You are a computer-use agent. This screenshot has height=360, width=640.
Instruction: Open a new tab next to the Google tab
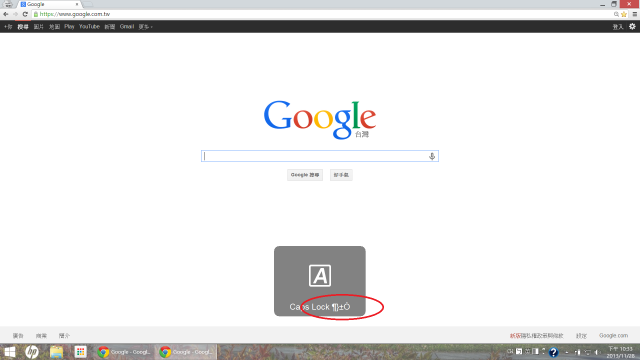coord(88,4)
